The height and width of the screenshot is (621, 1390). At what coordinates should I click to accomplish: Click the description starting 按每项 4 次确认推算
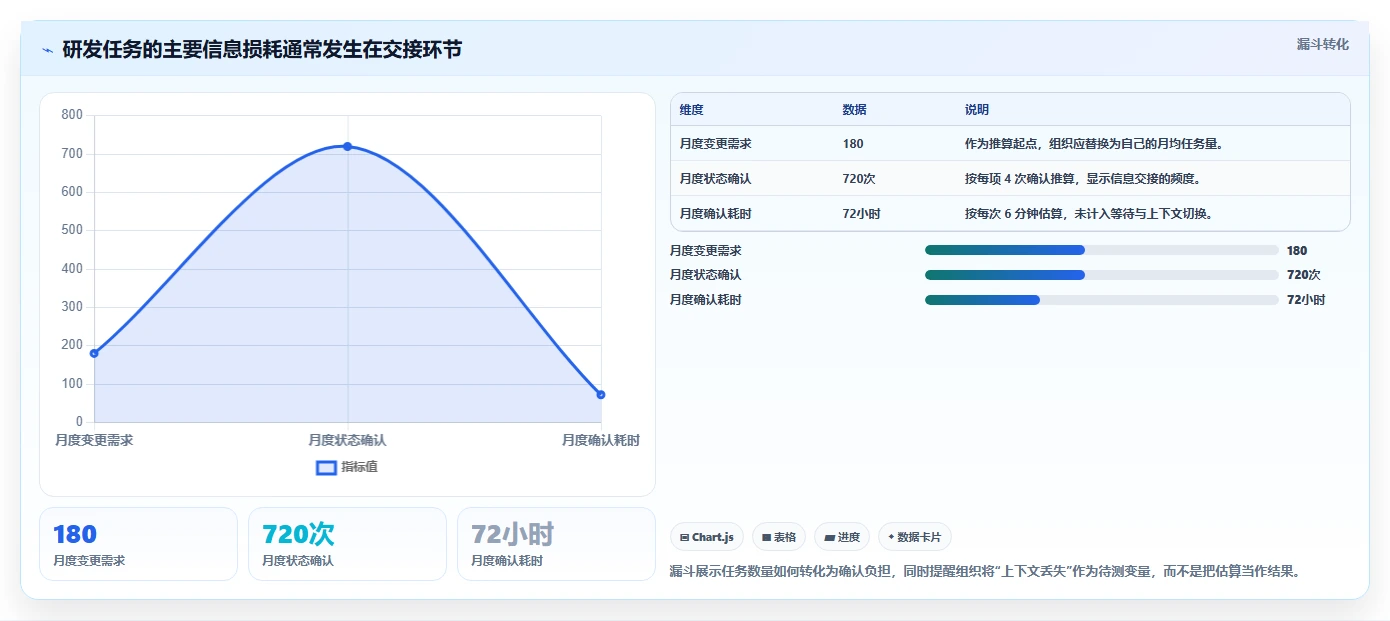pyautogui.click(x=1083, y=179)
